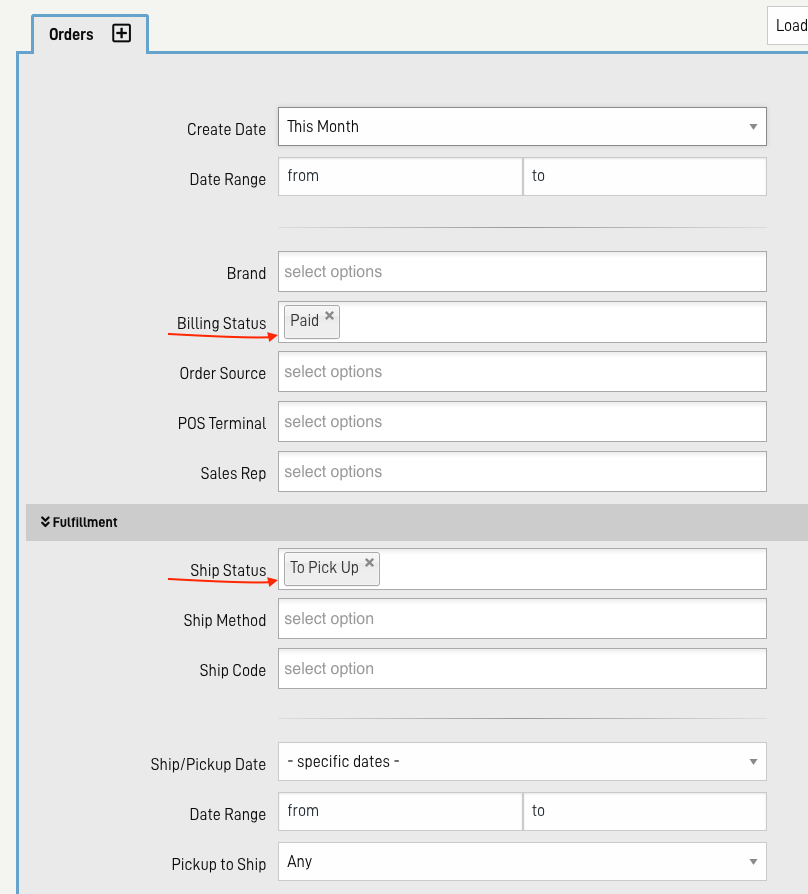Open the Ship Method option field
Viewport: 808px width, 894px height.
(522, 619)
